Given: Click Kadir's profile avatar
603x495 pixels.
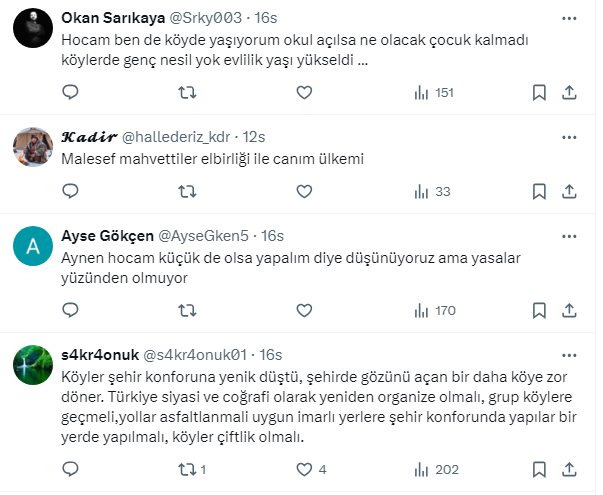Looking at the screenshot, I should 33,148.
